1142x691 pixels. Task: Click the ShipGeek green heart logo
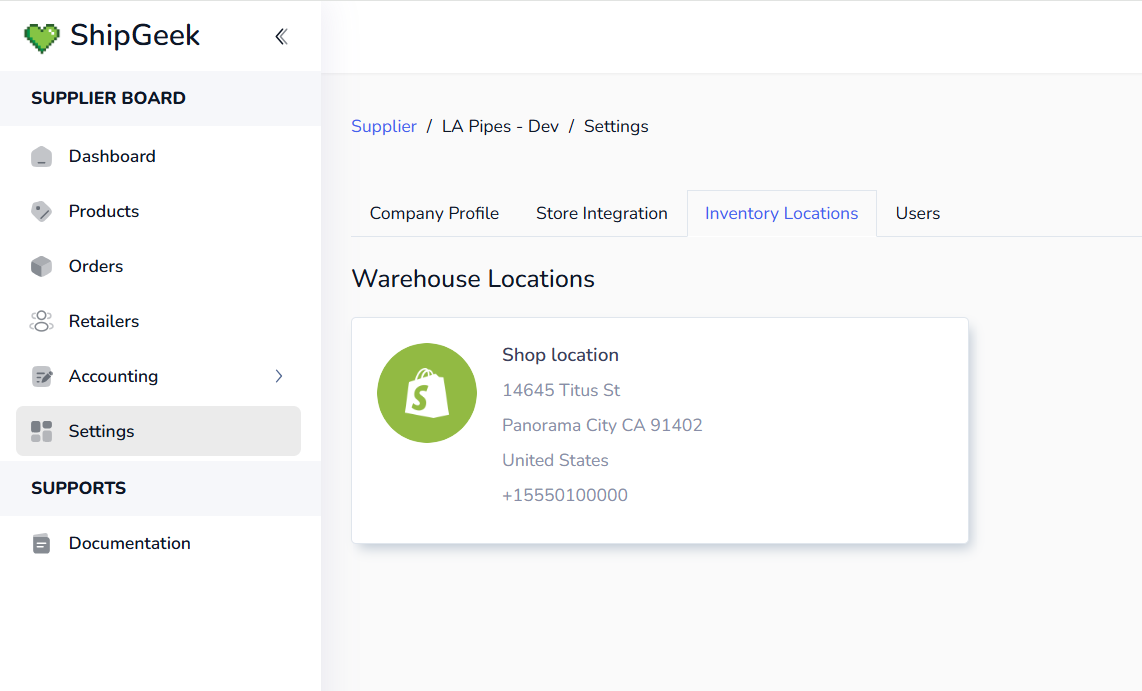(x=42, y=38)
